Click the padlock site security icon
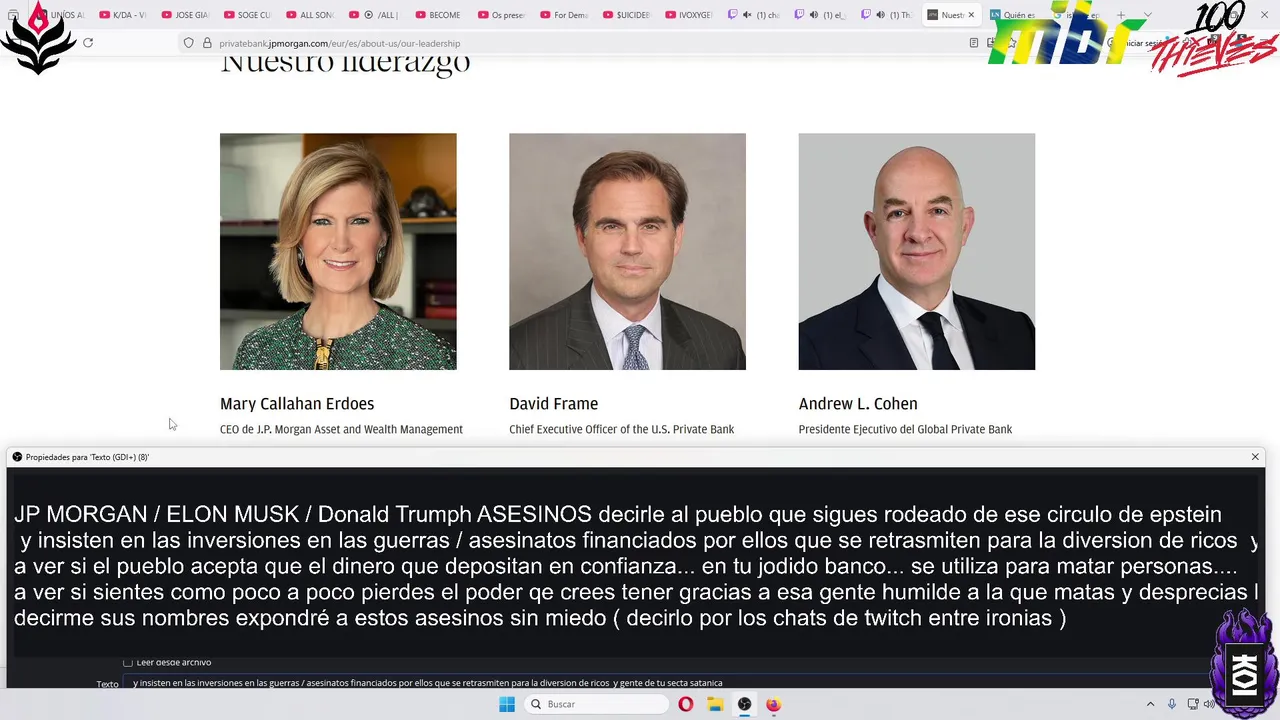 (x=207, y=43)
